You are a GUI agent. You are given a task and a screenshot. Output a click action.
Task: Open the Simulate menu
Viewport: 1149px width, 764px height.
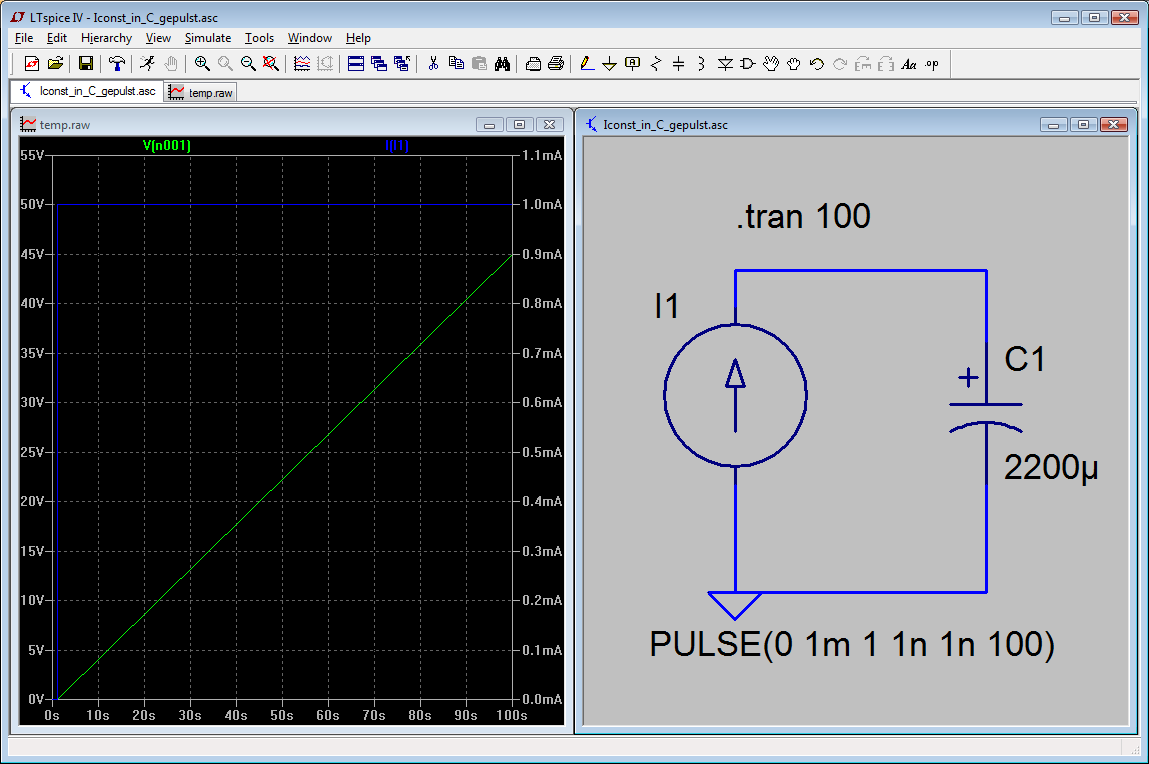pyautogui.click(x=207, y=38)
